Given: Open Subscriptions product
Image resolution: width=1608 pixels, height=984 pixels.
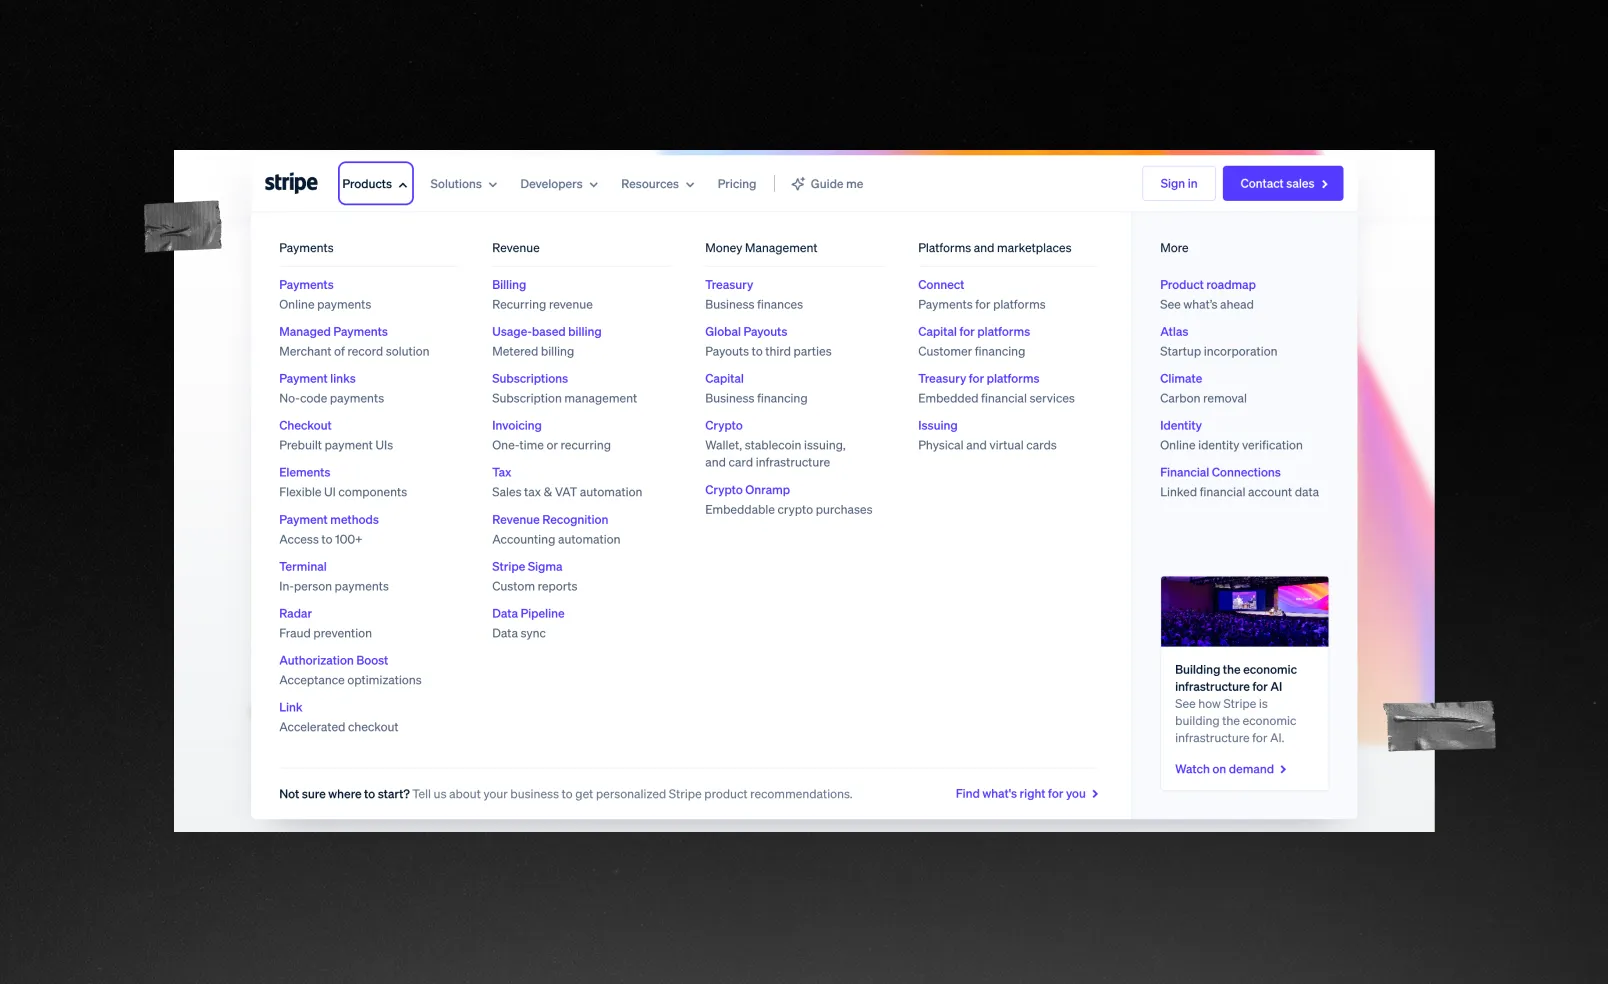Looking at the screenshot, I should (x=530, y=379).
